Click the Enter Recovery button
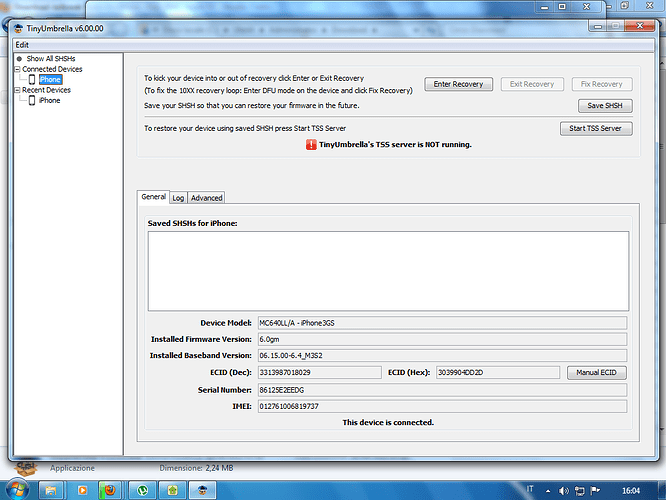 click(456, 84)
